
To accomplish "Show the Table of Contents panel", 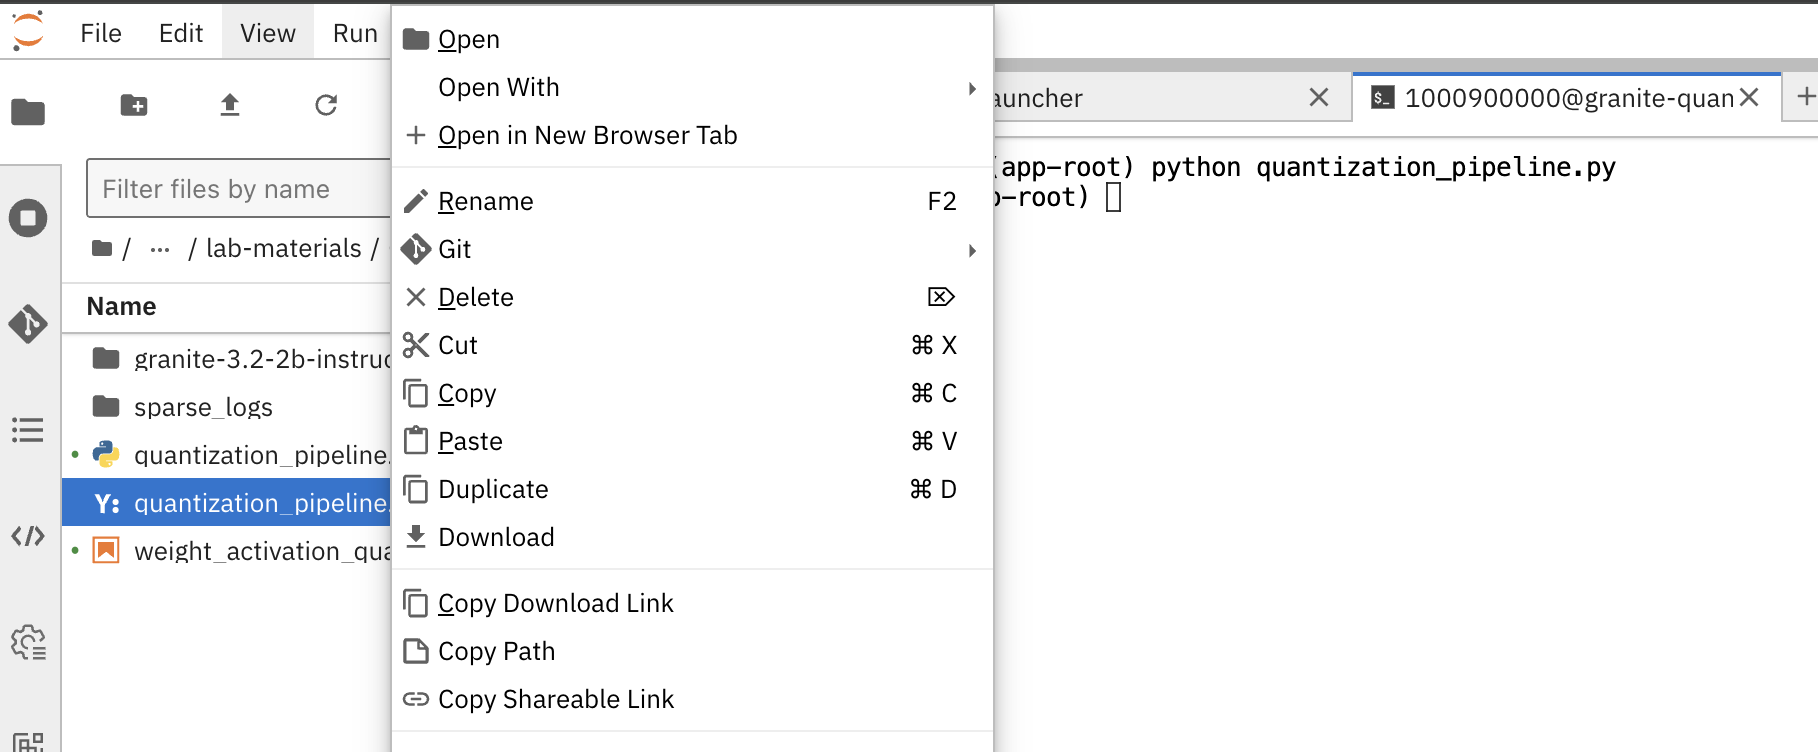I will click(28, 430).
